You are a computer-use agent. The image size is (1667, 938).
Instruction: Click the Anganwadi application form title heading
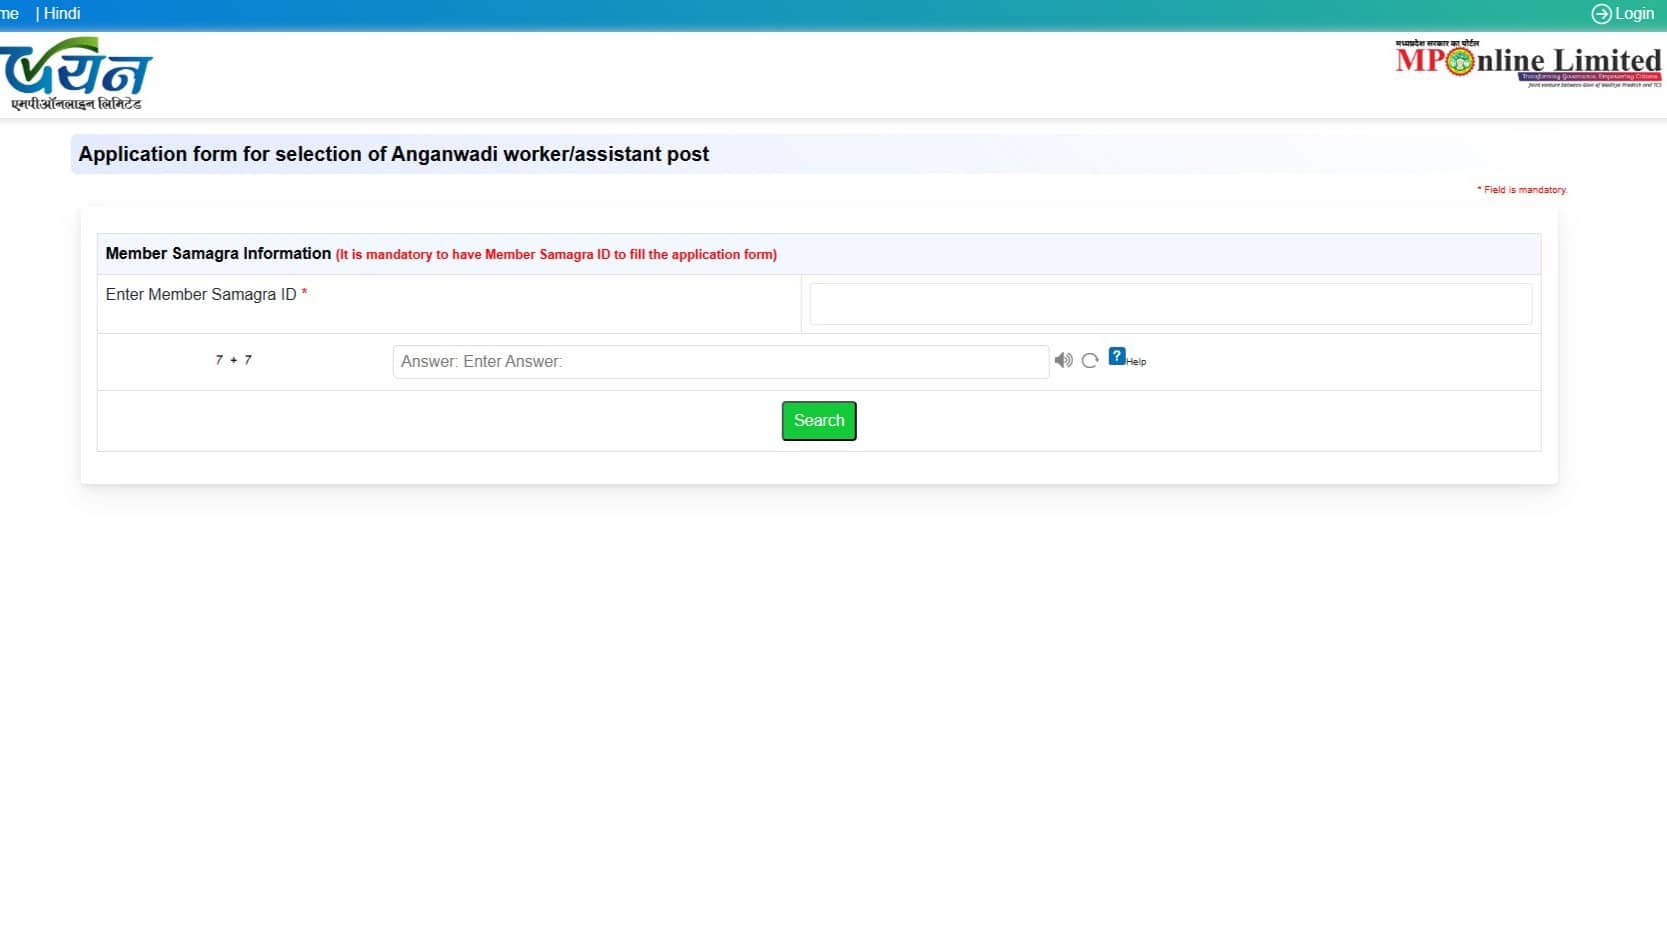[393, 154]
